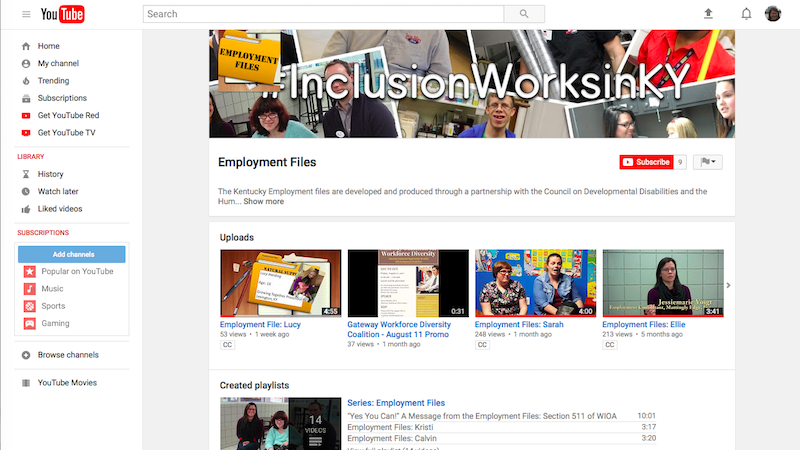Play the Workforce Diversity thumbnail
Viewport: 800px width, 450px height.
pos(408,283)
